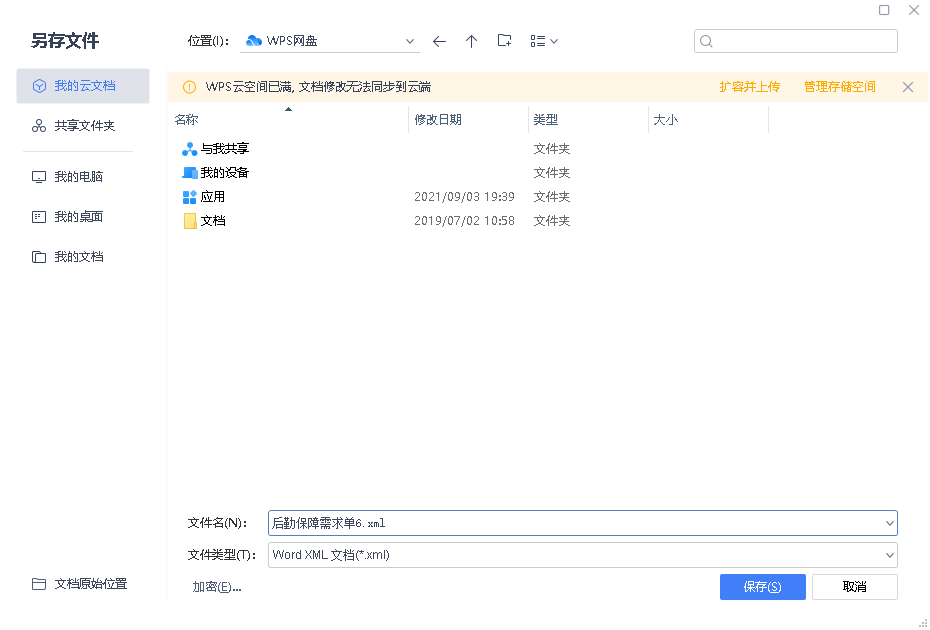Click the 与我共享 folder icon

point(189,149)
